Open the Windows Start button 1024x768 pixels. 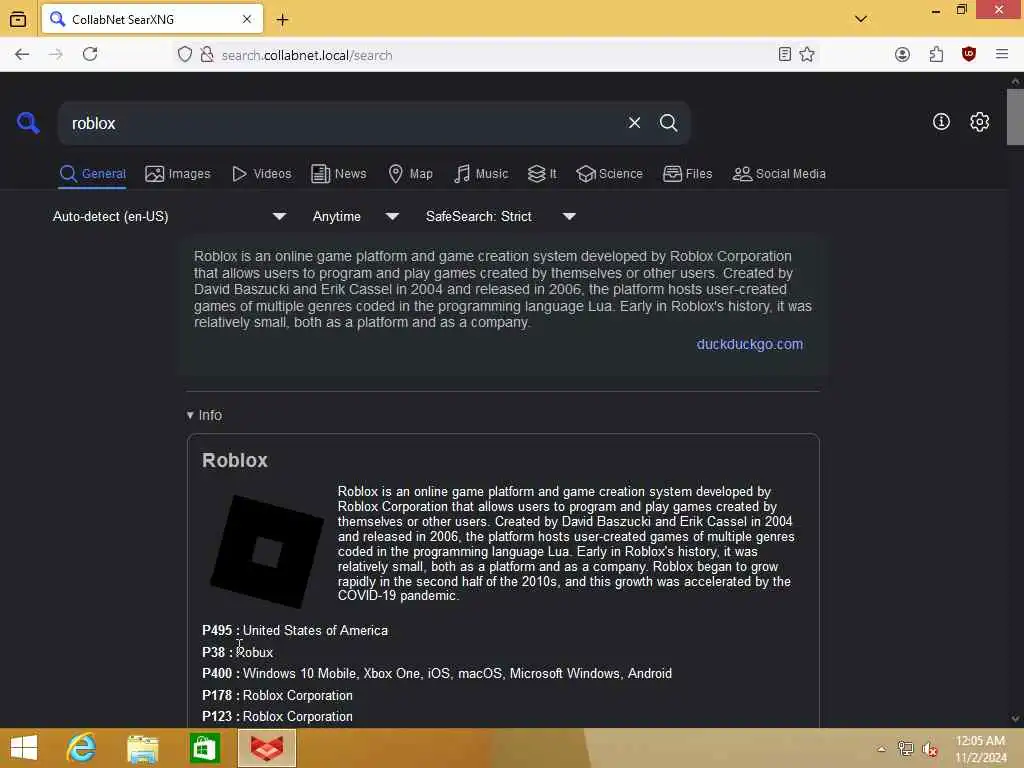[x=24, y=748]
